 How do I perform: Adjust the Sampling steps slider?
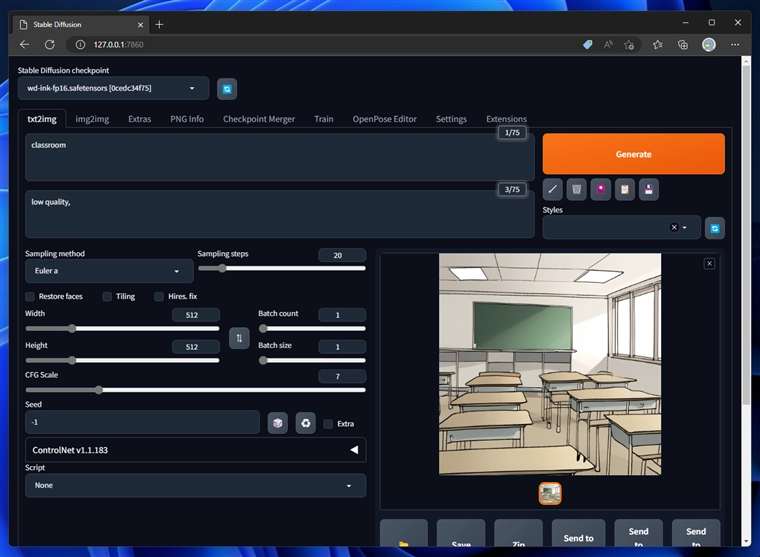[x=282, y=269]
